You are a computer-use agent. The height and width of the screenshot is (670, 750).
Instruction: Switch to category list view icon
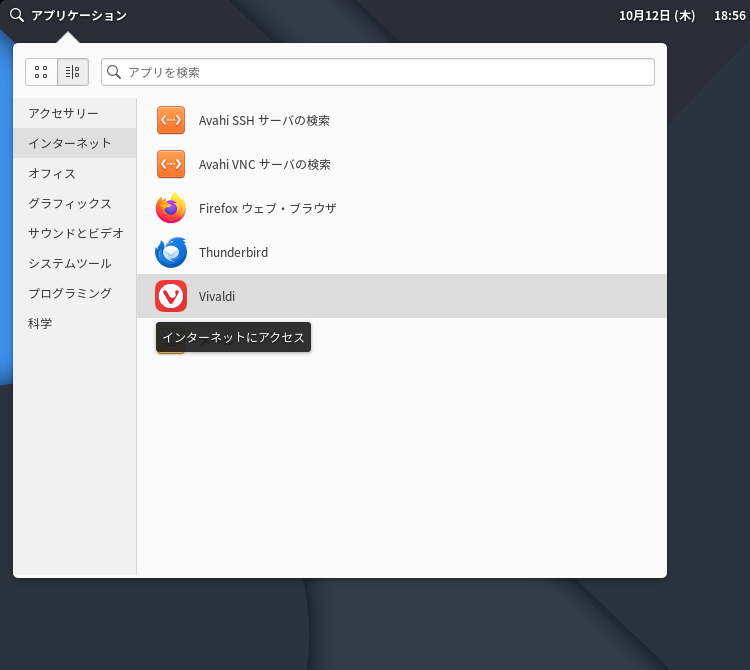[x=73, y=72]
